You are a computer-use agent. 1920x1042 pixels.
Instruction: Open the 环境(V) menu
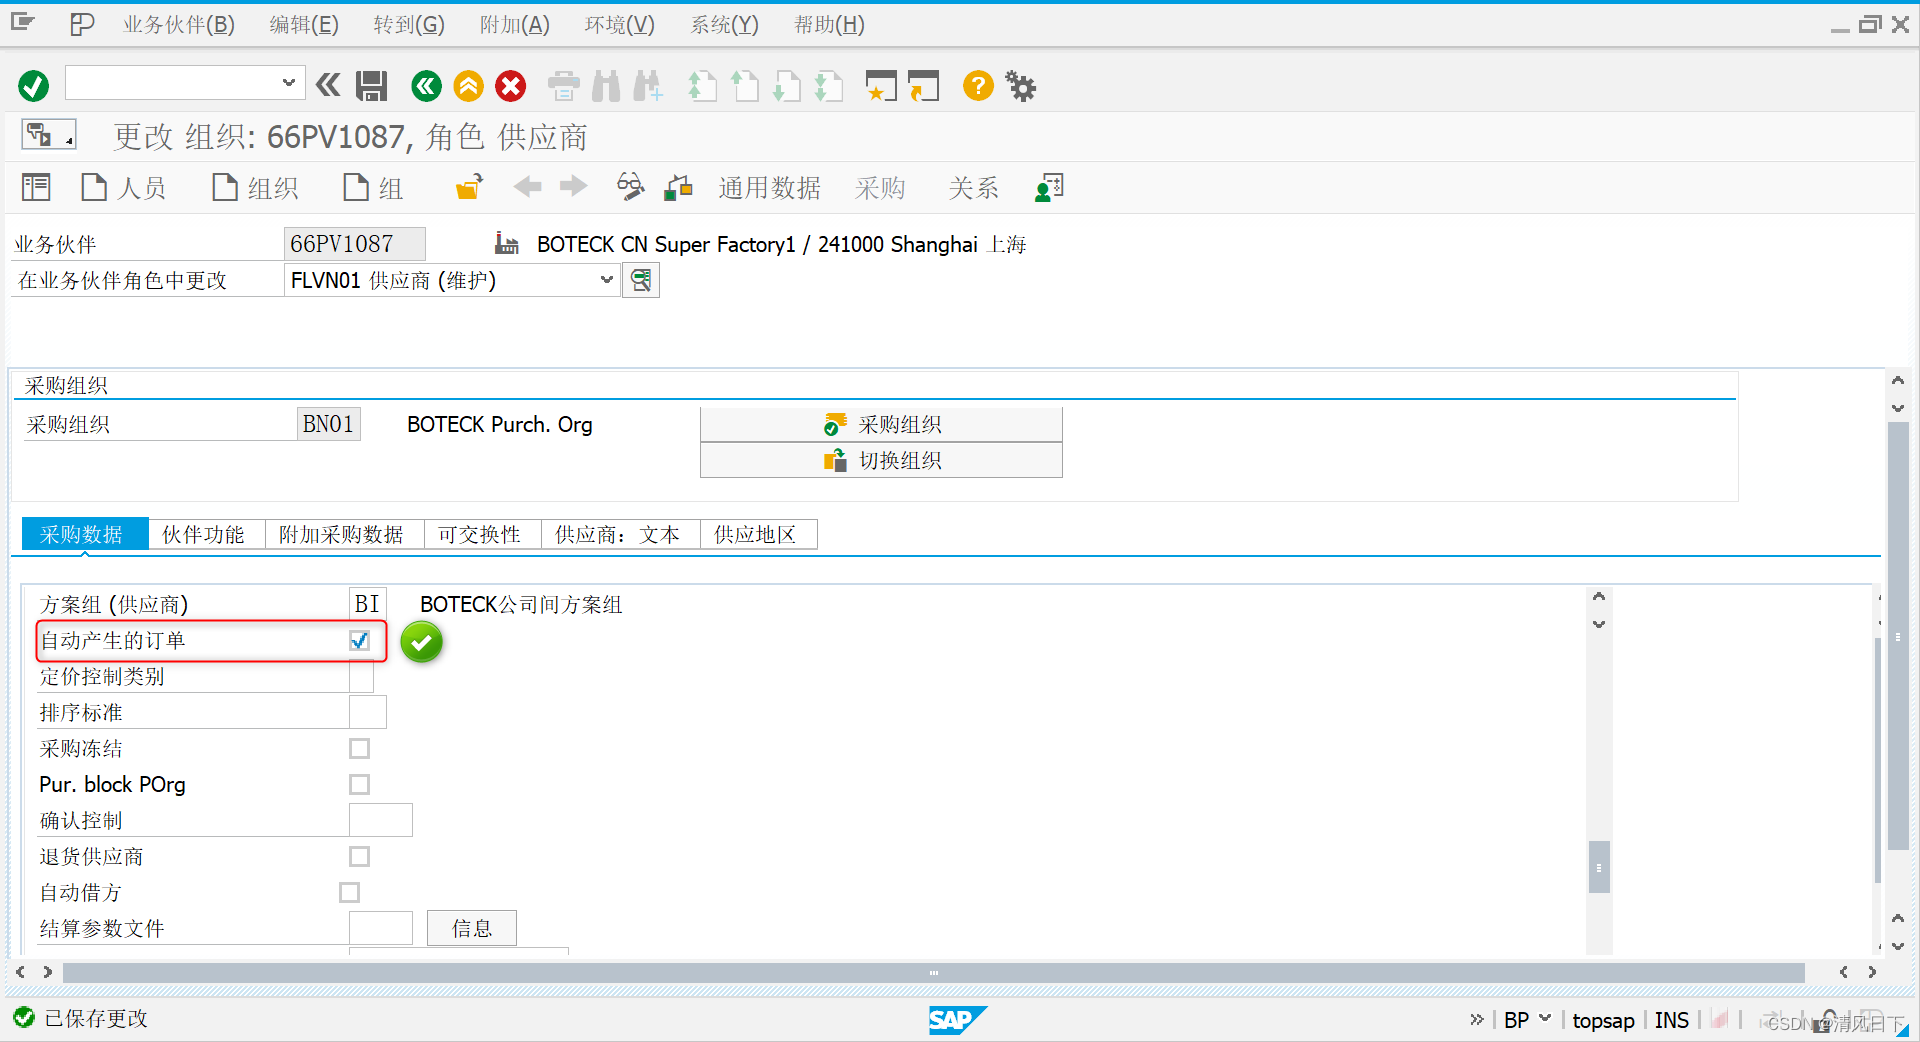618,24
